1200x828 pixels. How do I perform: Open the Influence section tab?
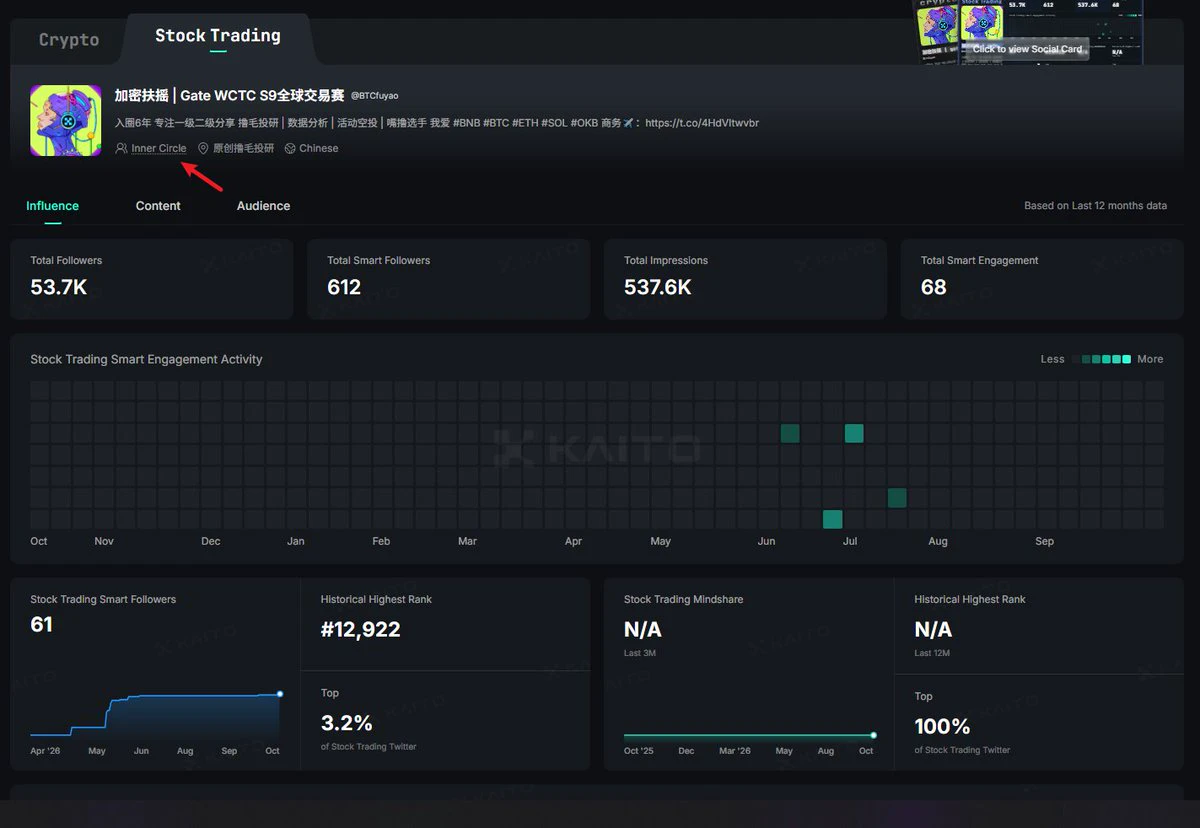[52, 206]
